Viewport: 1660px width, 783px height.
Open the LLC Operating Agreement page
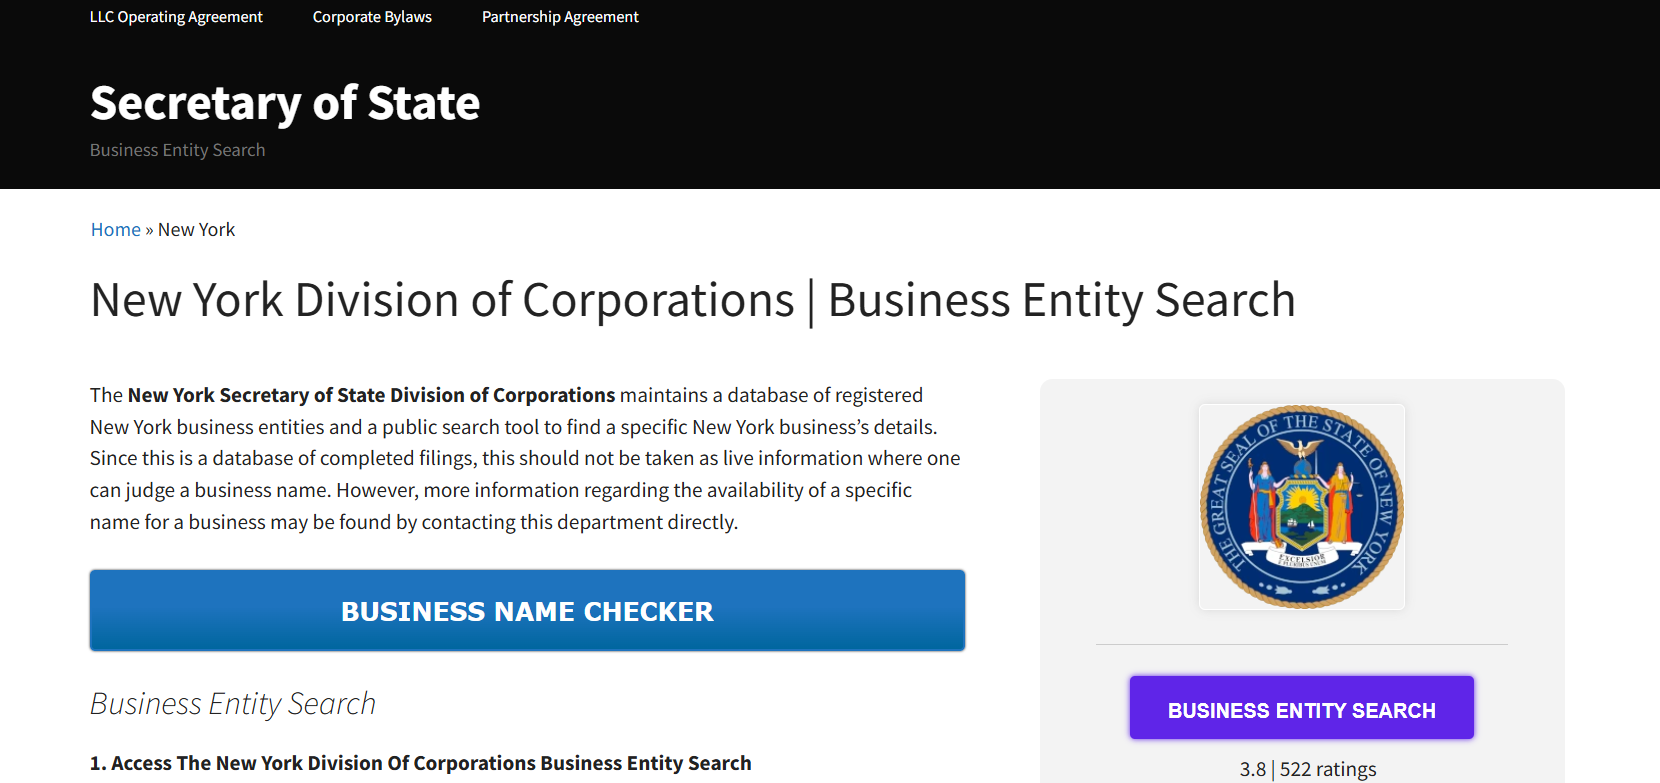176,16
